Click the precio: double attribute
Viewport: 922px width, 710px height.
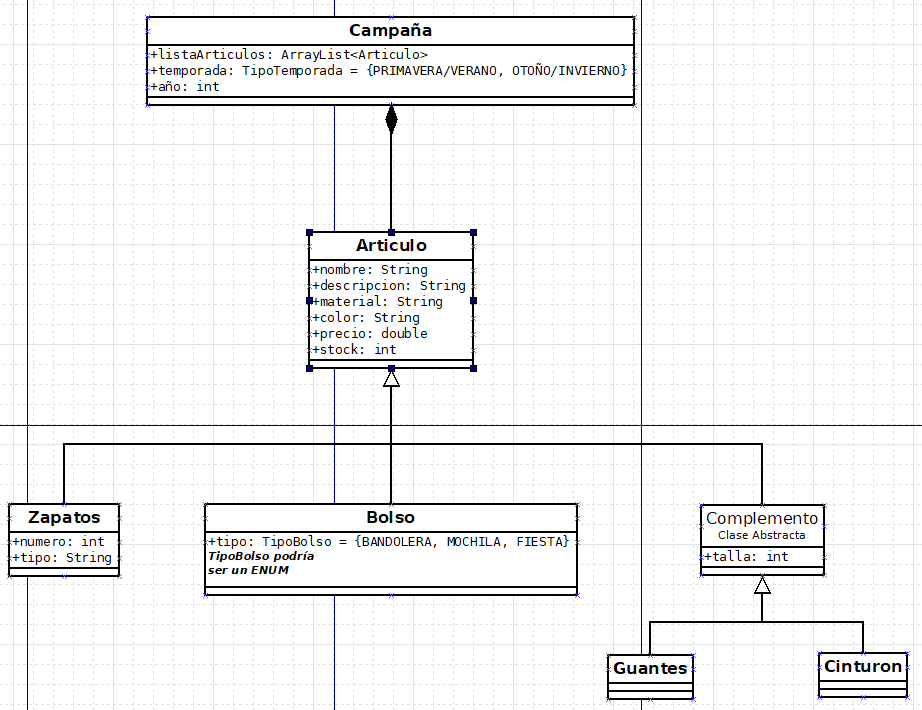pyautogui.click(x=370, y=334)
